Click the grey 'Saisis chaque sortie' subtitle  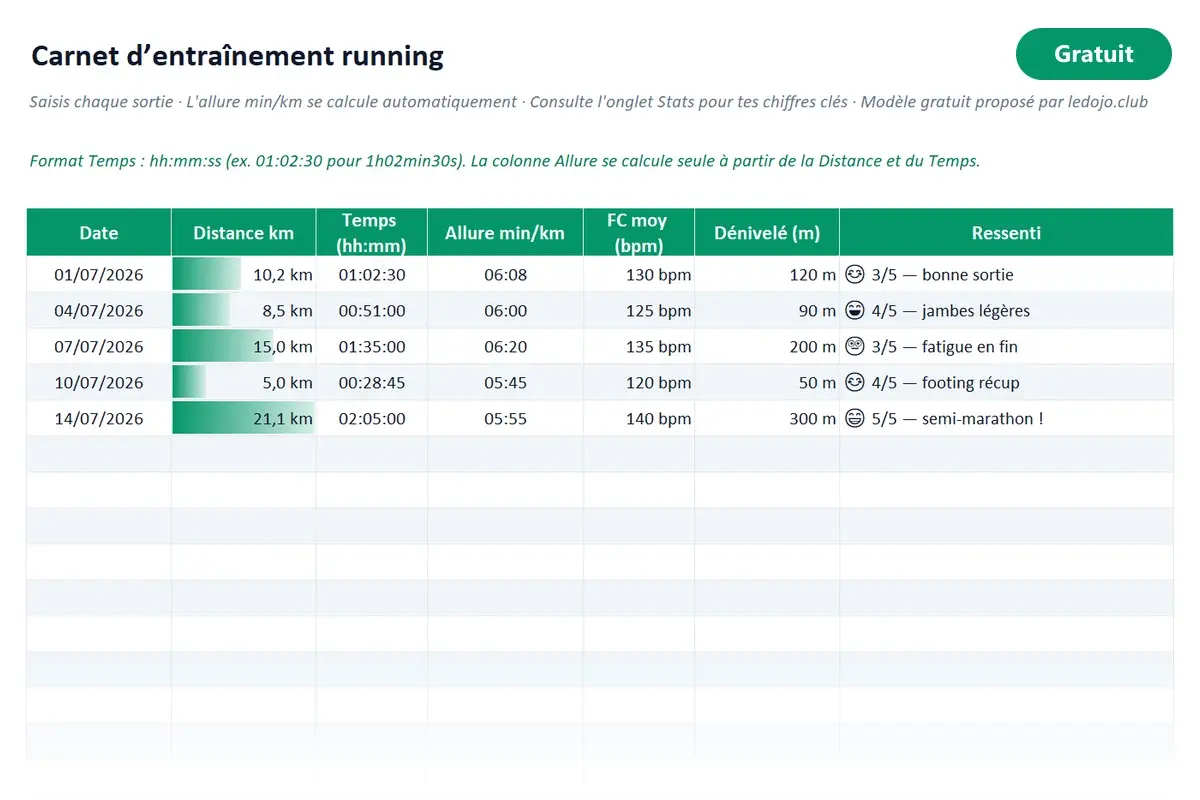[589, 102]
